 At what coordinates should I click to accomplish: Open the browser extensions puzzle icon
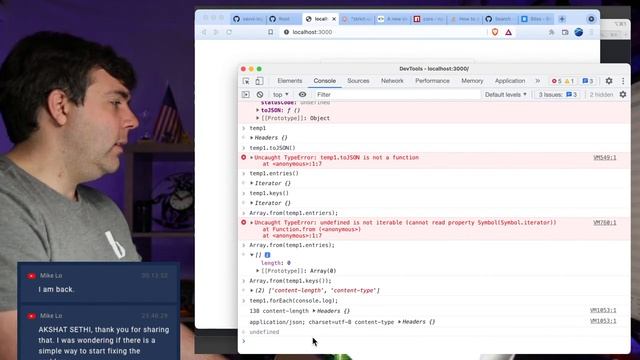(551, 32)
